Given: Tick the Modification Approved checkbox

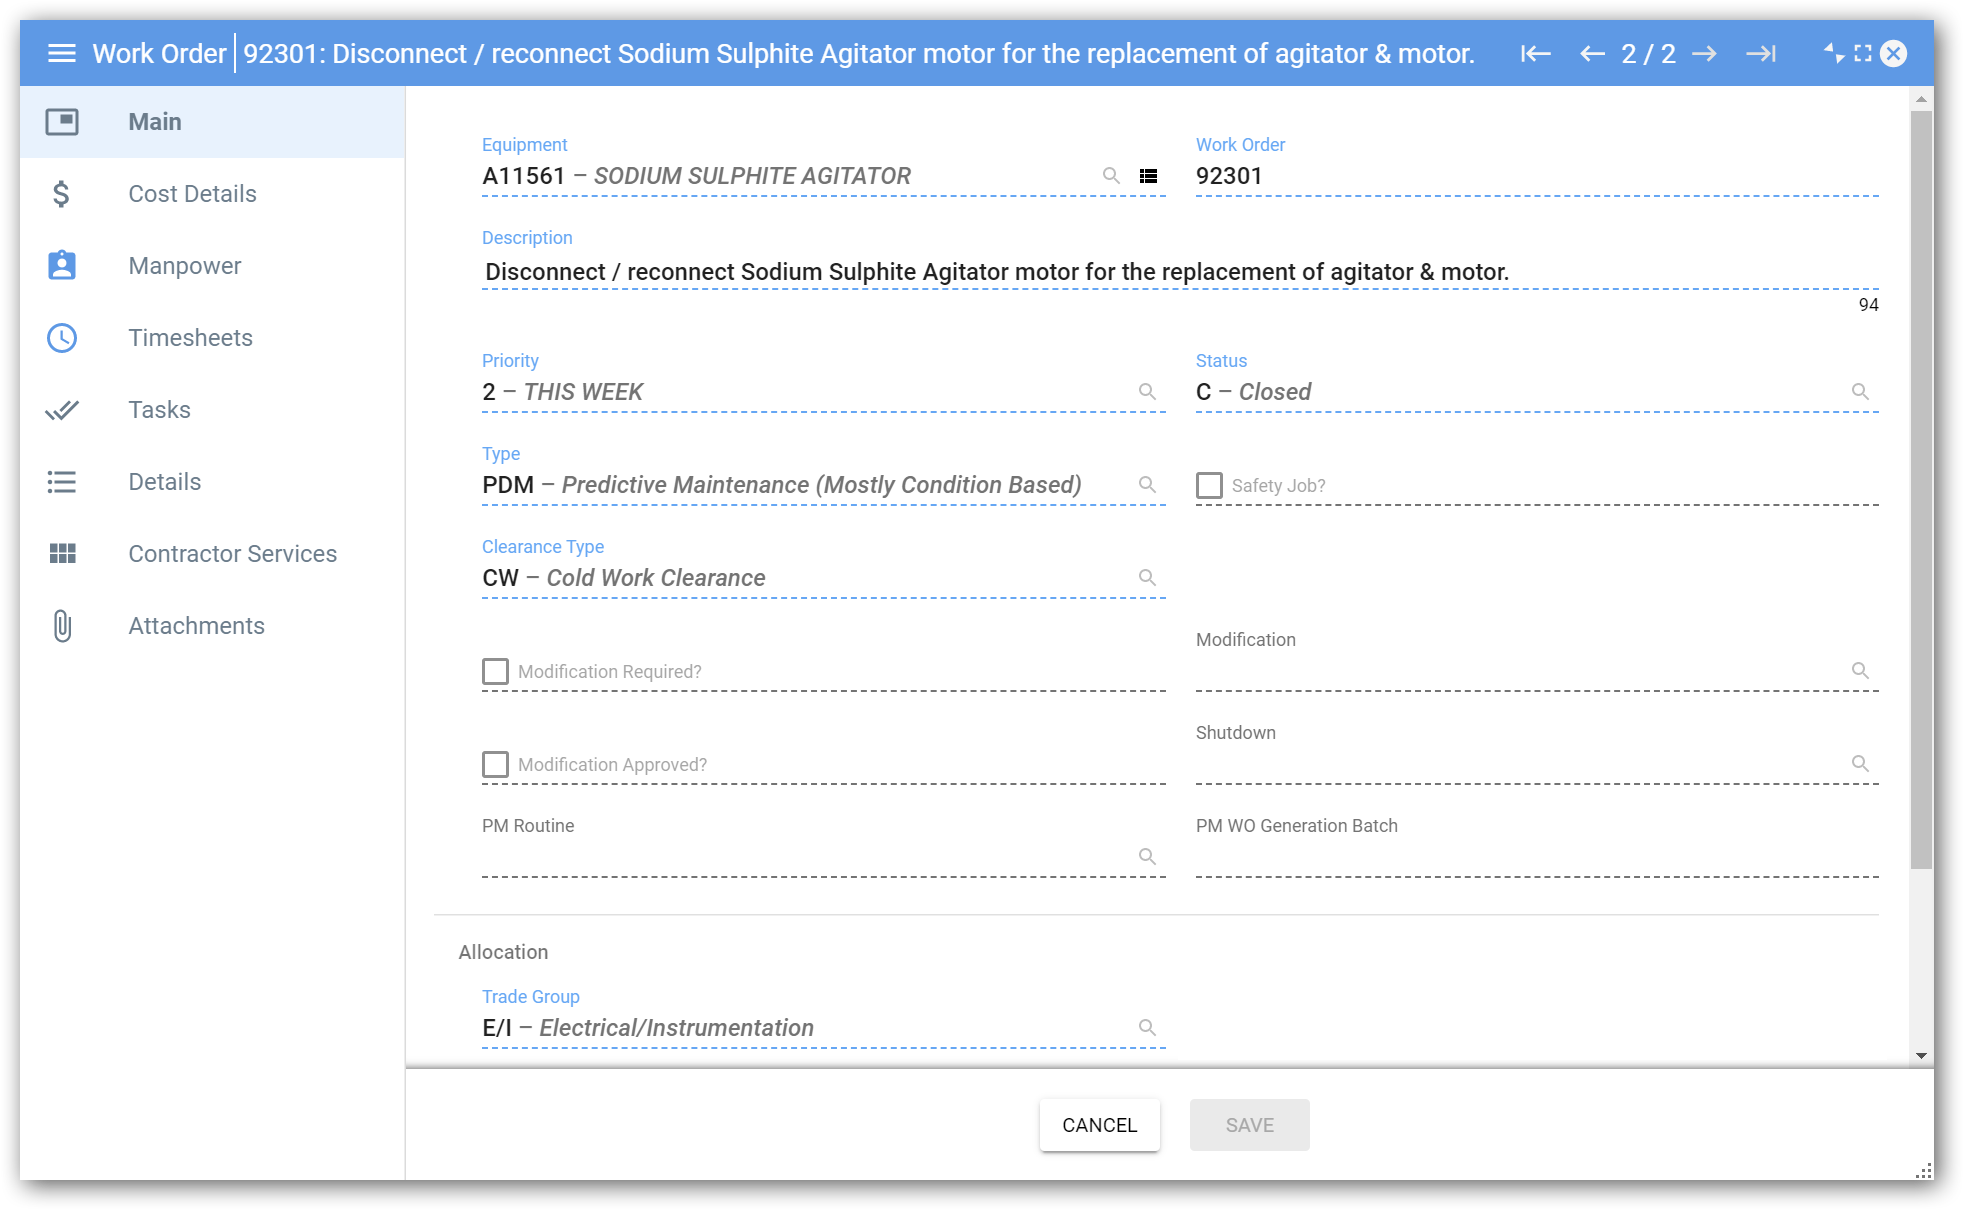Looking at the screenshot, I should coord(495,764).
